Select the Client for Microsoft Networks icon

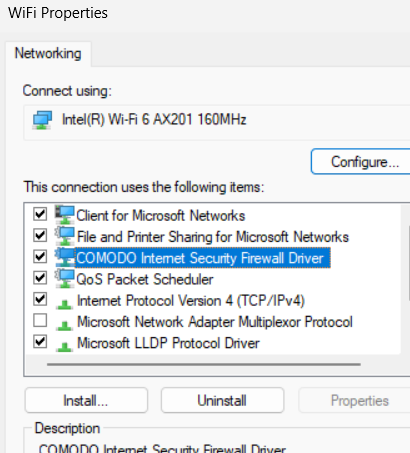tap(65, 215)
